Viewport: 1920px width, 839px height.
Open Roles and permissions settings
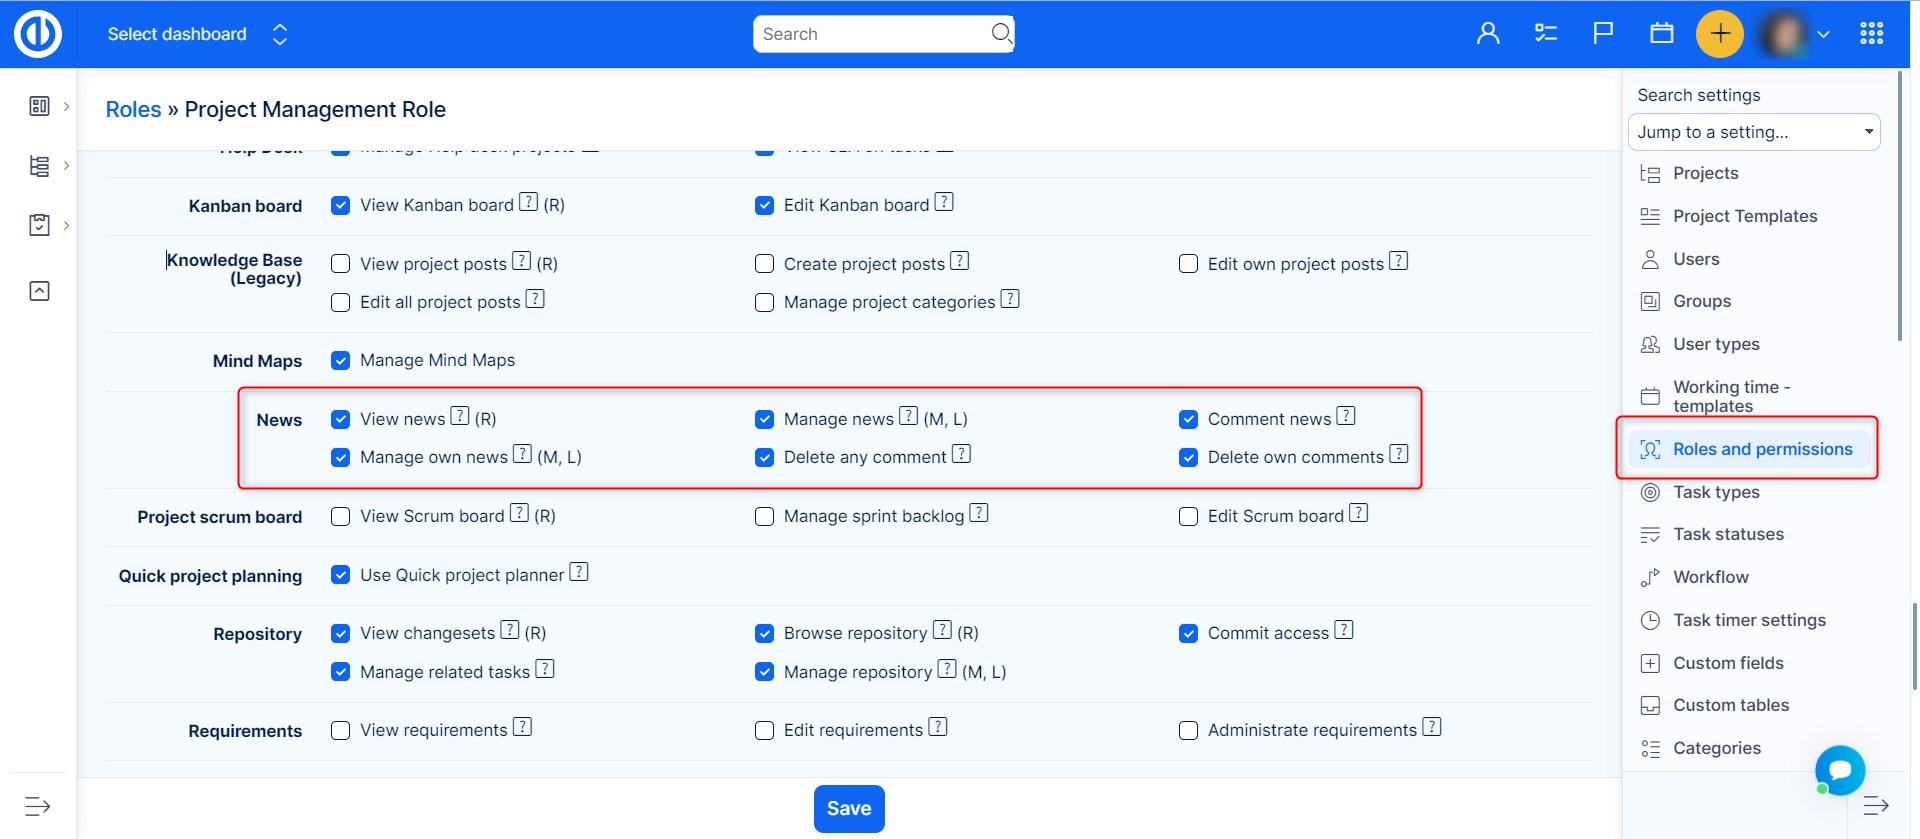pos(1762,449)
